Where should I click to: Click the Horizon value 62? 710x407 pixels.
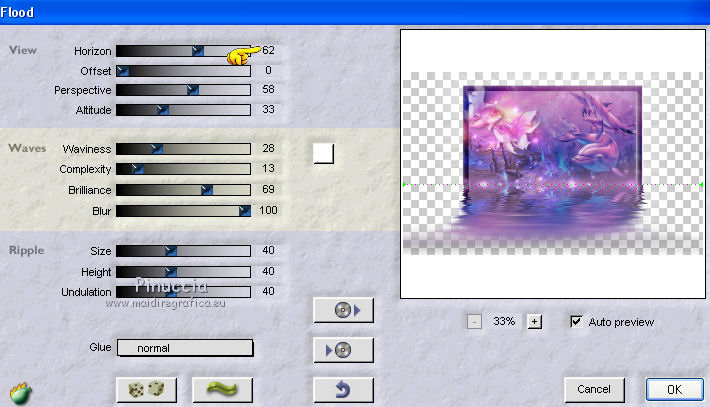(x=268, y=50)
